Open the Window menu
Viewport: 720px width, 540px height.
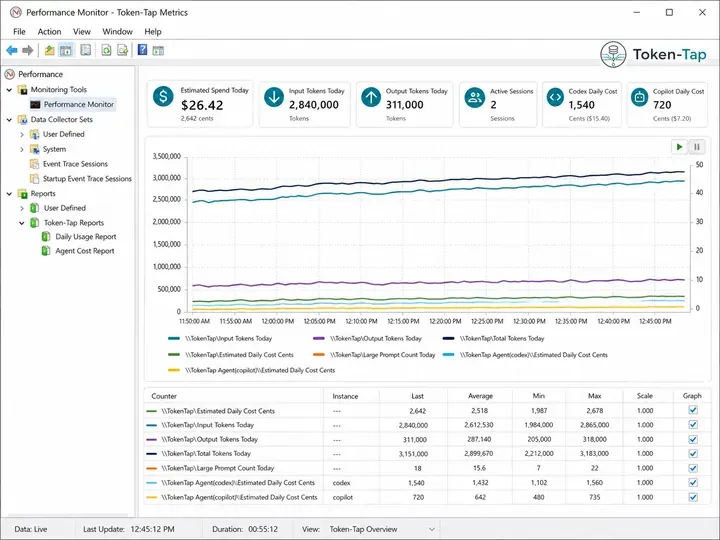pyautogui.click(x=118, y=32)
